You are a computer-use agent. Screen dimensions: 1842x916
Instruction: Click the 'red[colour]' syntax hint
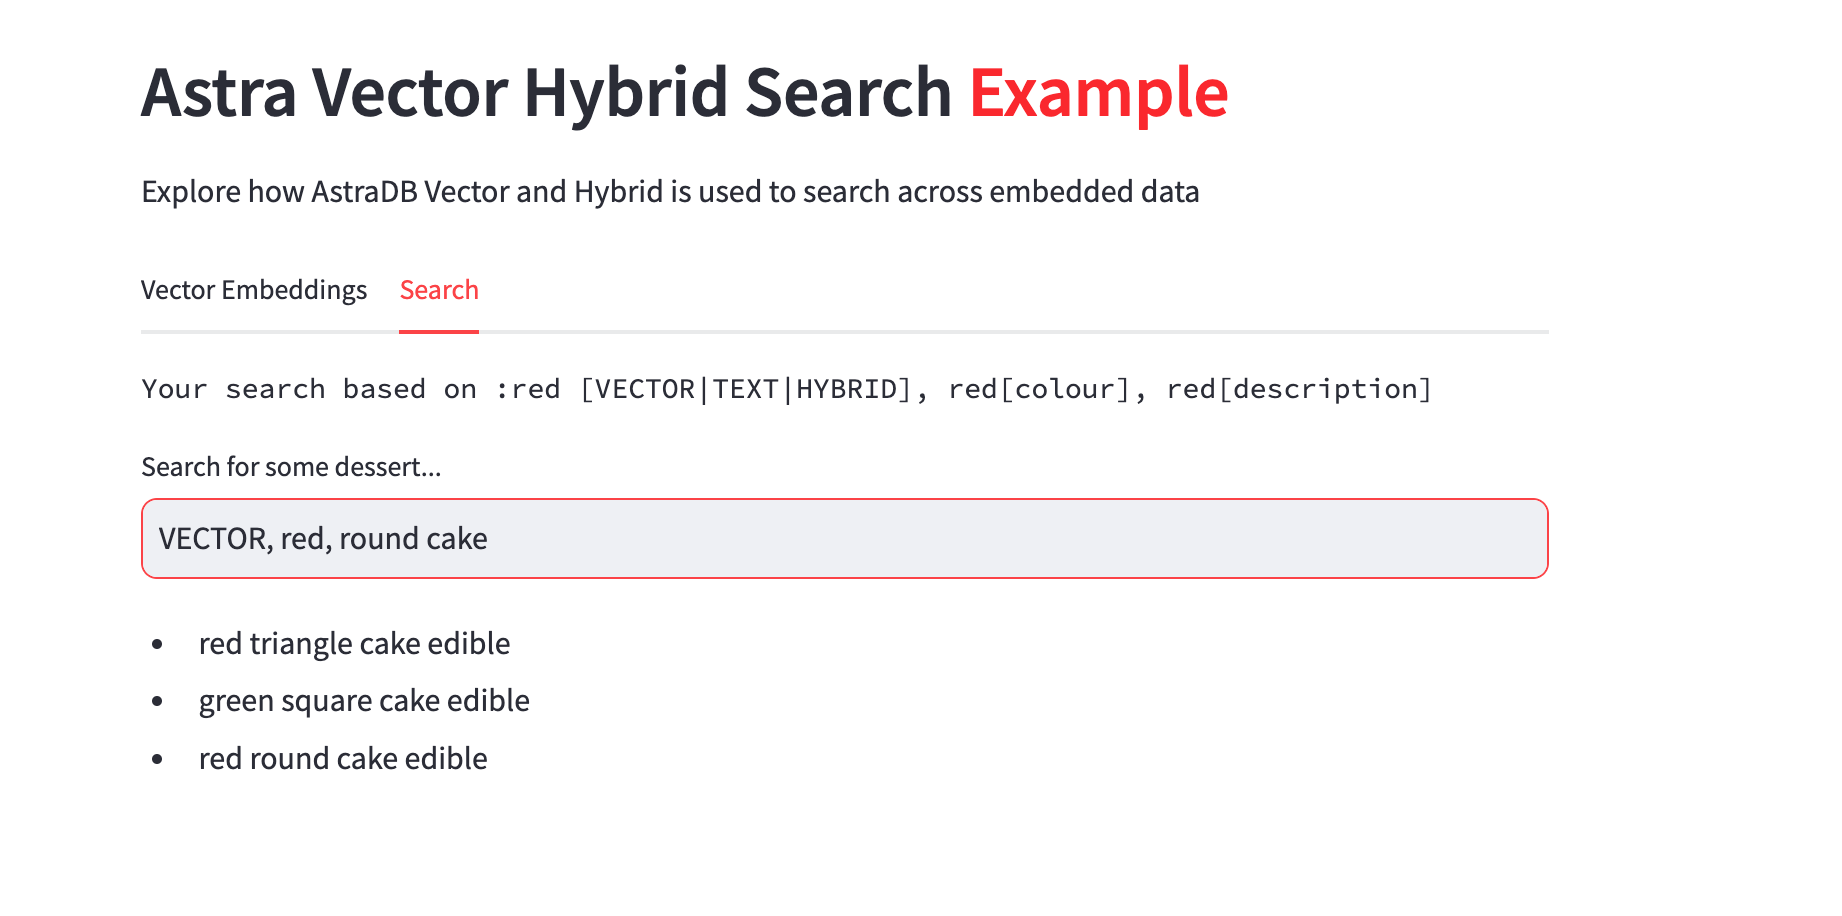point(1040,389)
